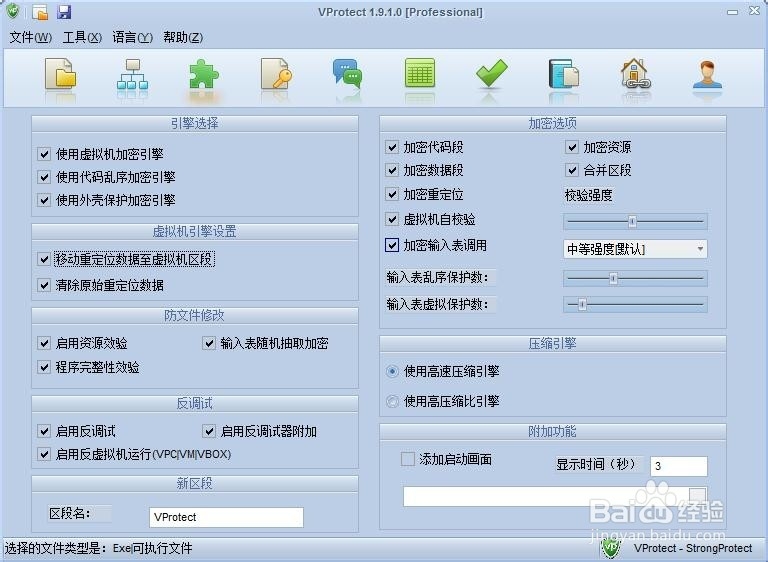The image size is (768, 562).
Task: Open the 文件(W) menu
Action: (30, 37)
